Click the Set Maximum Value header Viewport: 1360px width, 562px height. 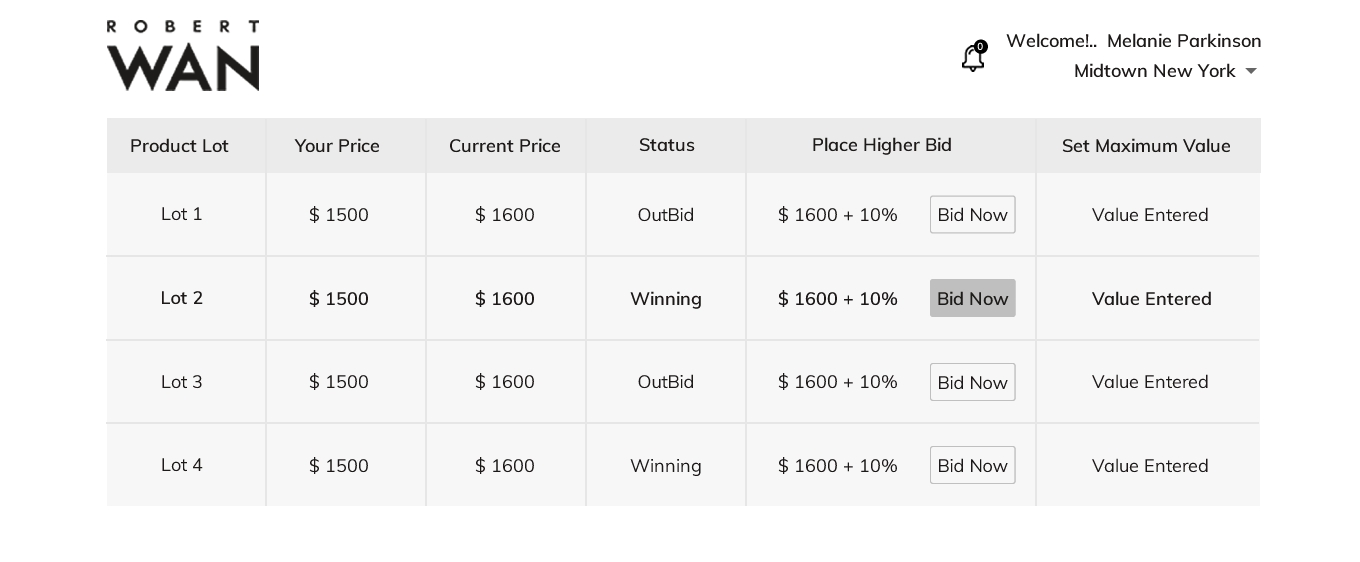click(1146, 146)
